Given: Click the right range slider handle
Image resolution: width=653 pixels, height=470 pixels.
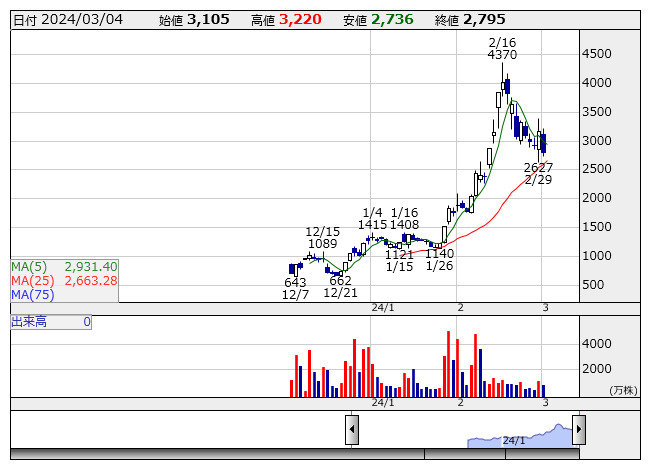Looking at the screenshot, I should [578, 429].
